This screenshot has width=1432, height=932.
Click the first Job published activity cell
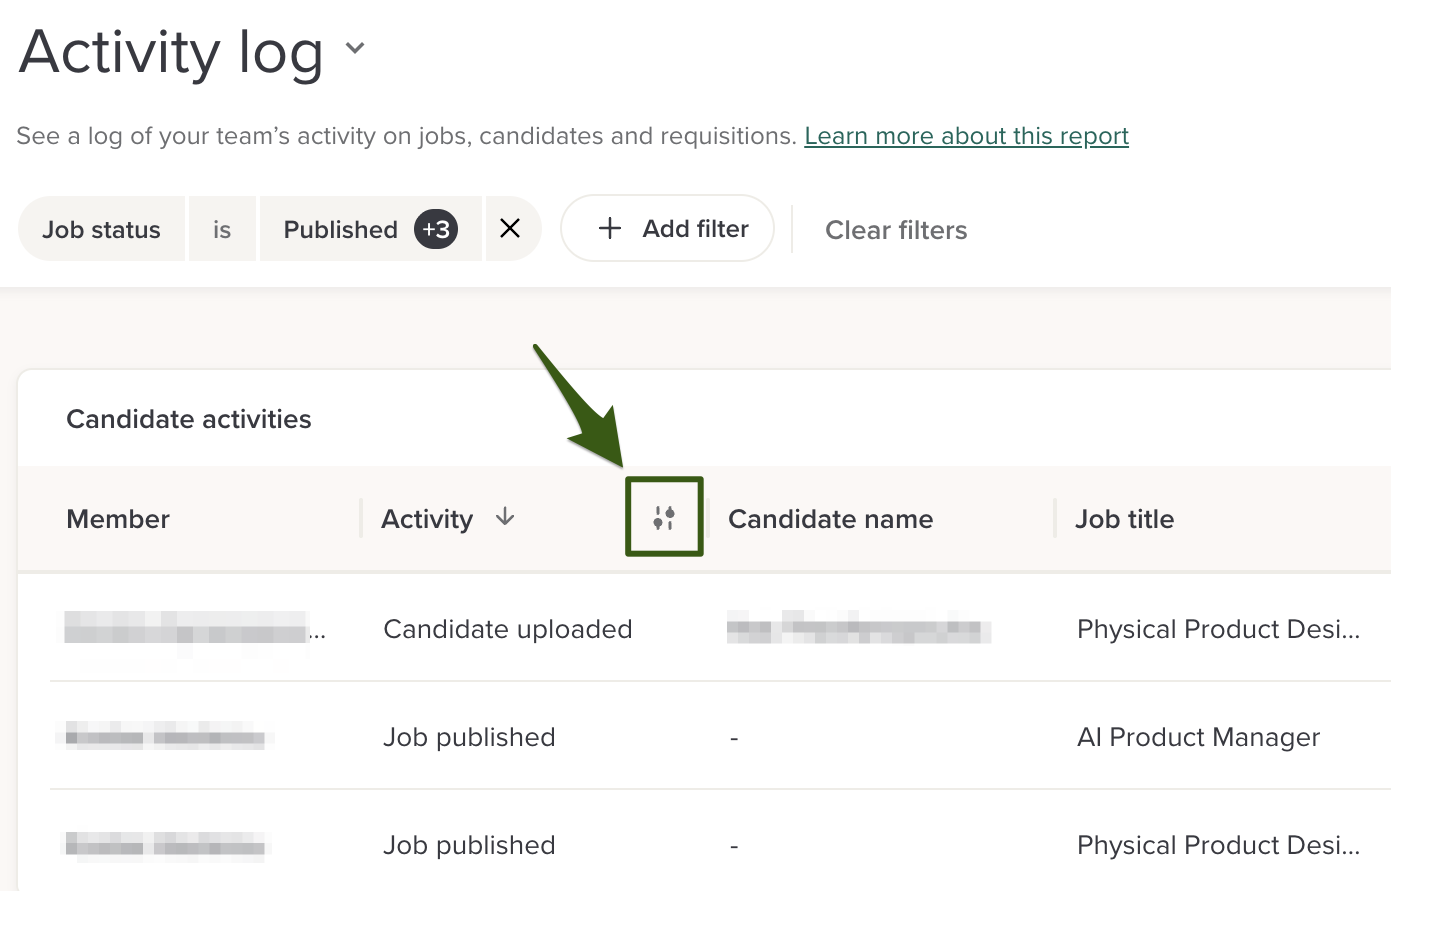point(469,737)
